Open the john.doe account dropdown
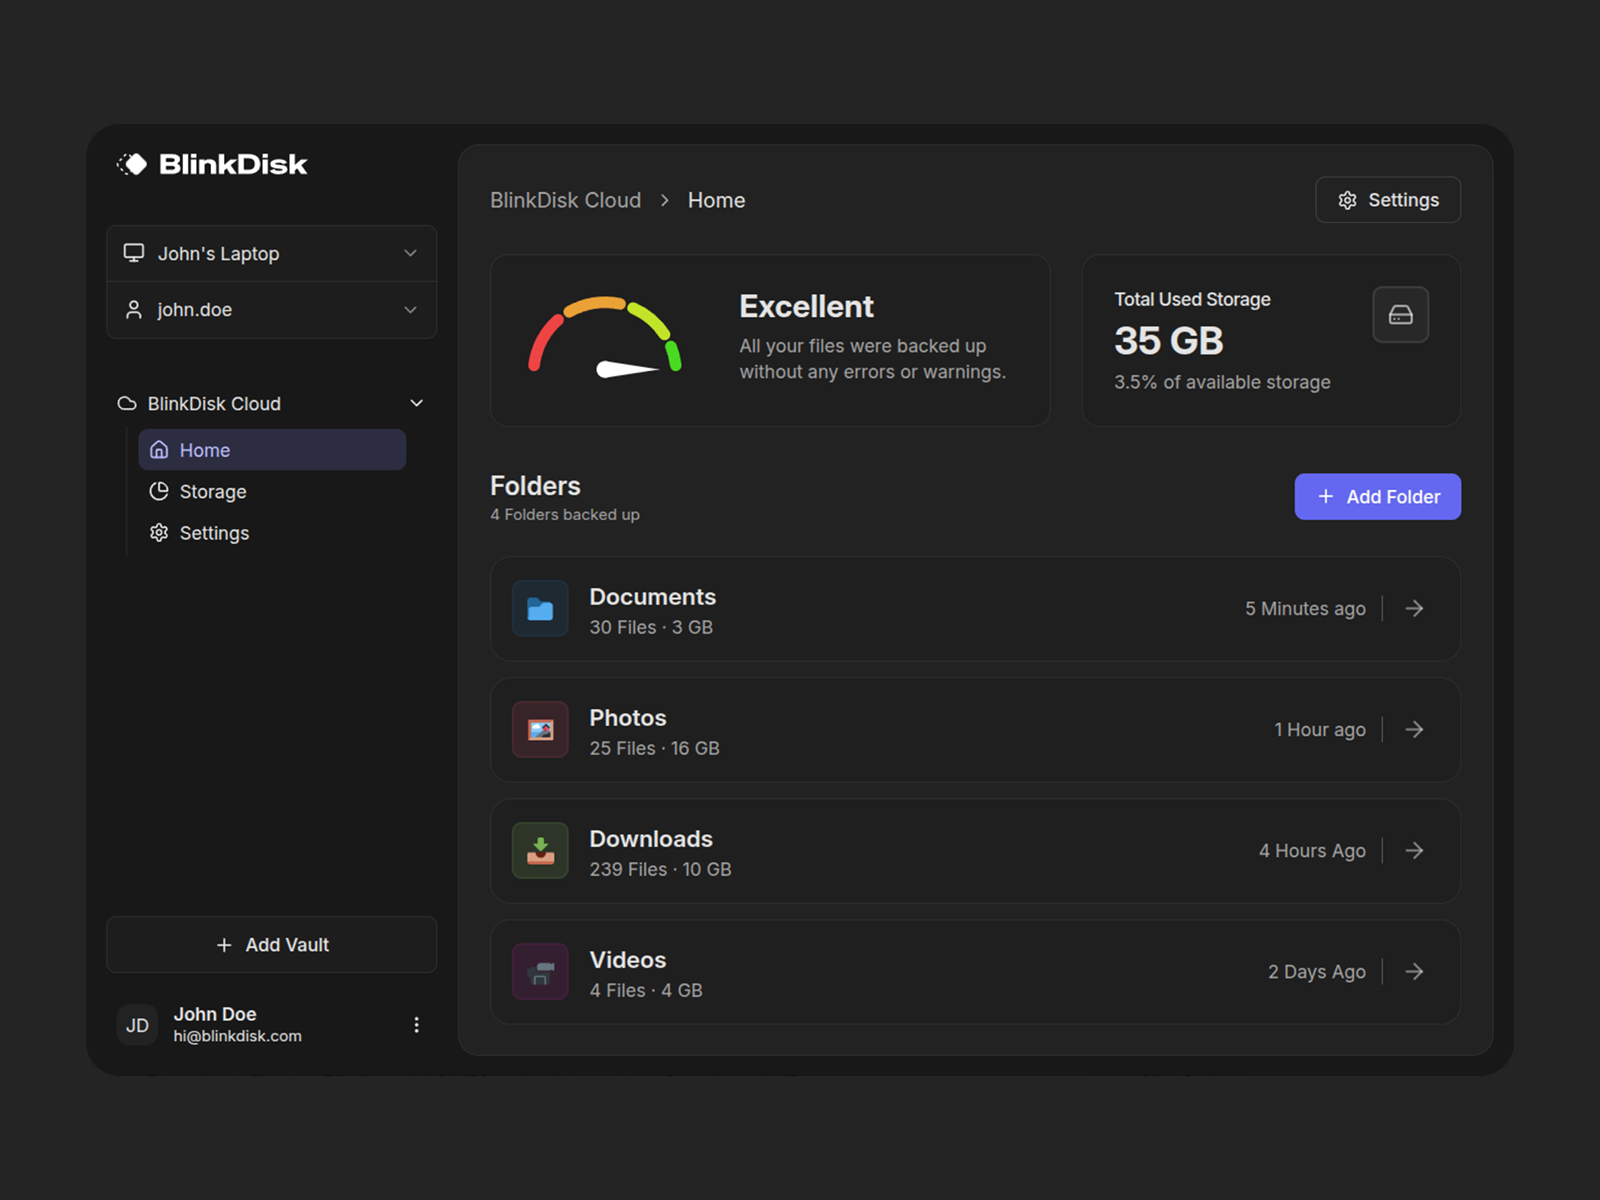The height and width of the screenshot is (1200, 1600). point(272,310)
